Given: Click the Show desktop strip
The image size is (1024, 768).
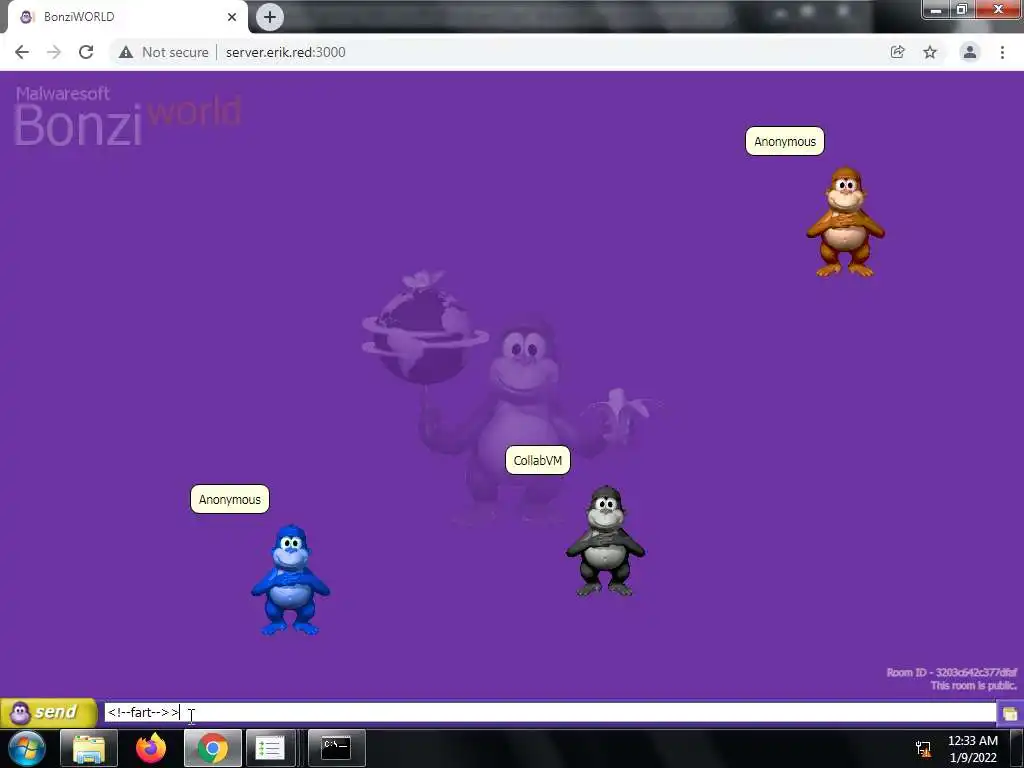Looking at the screenshot, I should click(1017, 748).
